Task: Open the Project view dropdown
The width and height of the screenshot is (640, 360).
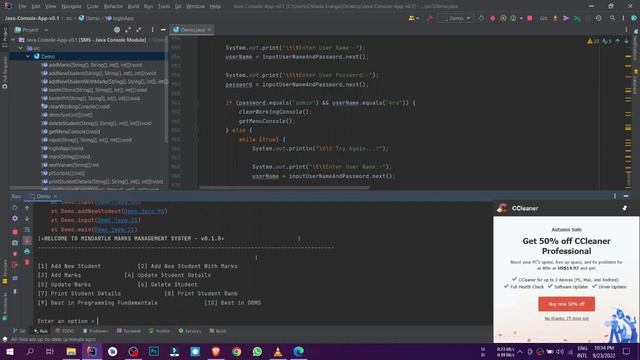Action: [x=46, y=30]
